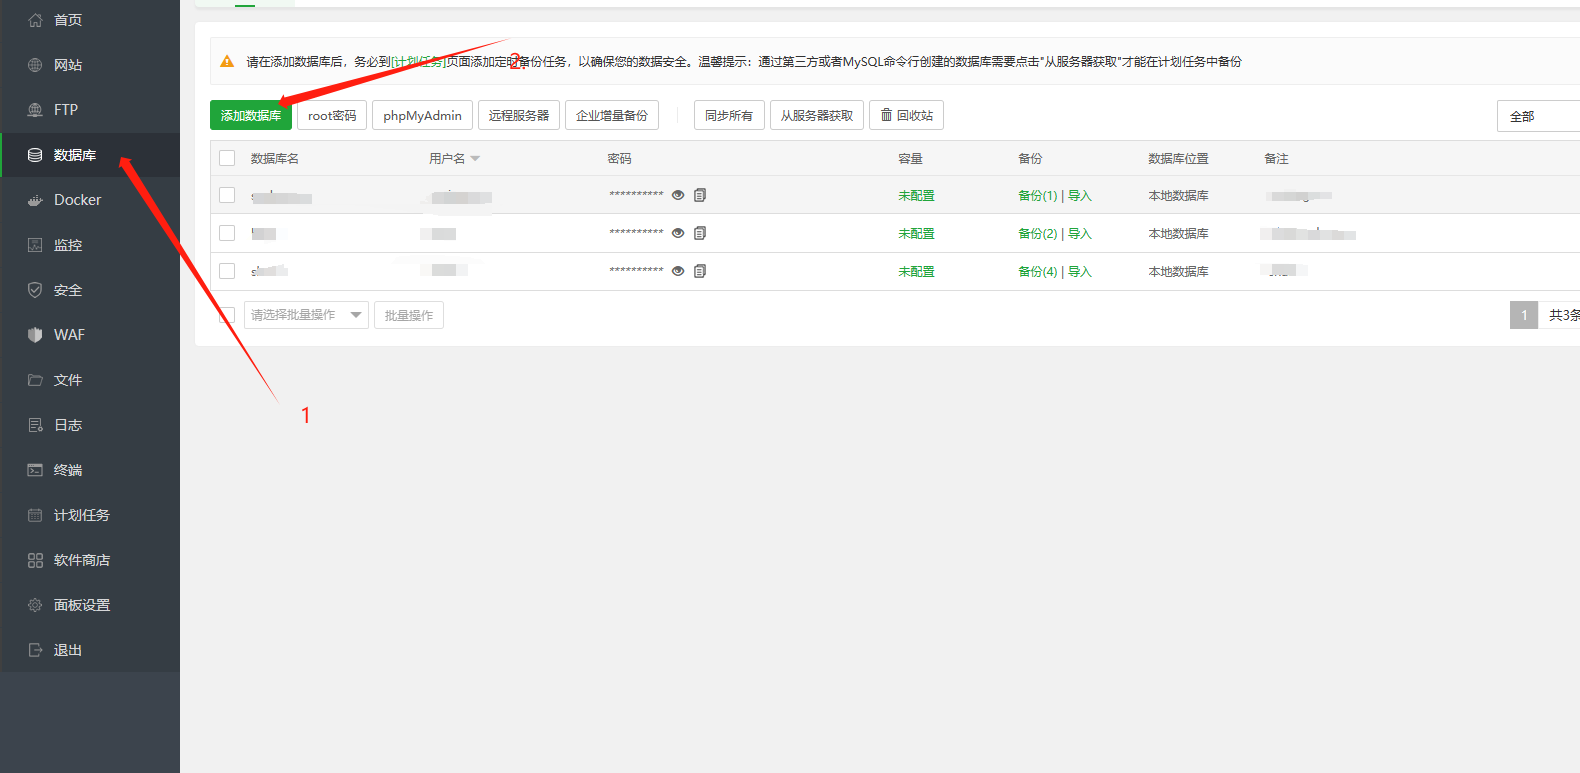Toggle the select-all checkbox in table header
The image size is (1580, 773).
pyautogui.click(x=227, y=158)
